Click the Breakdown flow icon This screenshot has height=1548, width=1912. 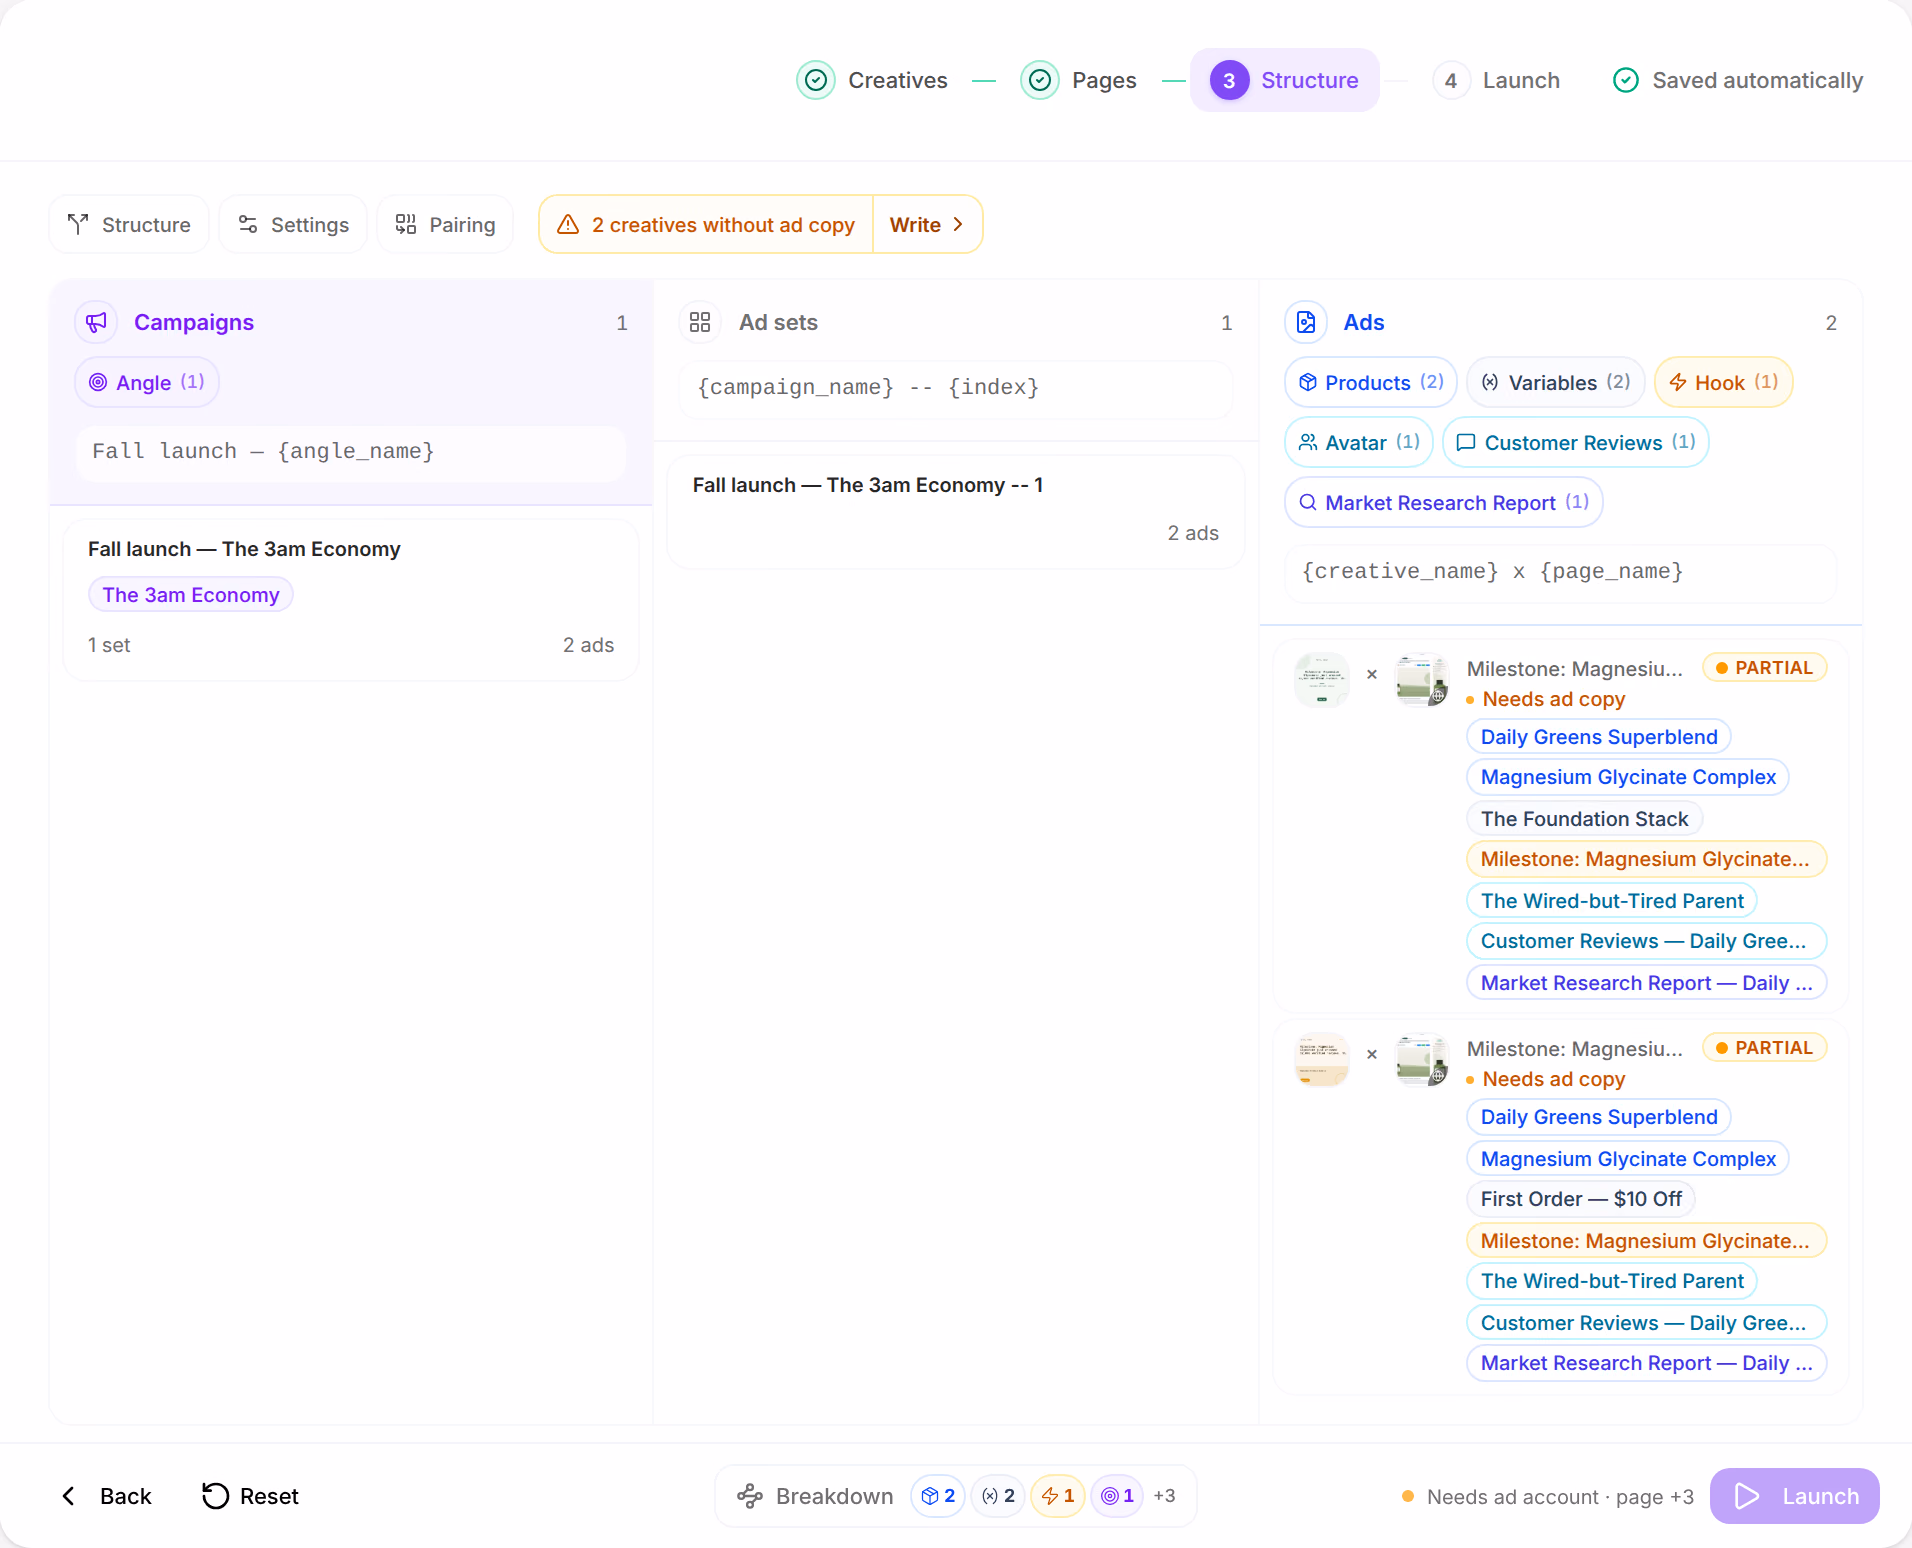pos(750,1496)
